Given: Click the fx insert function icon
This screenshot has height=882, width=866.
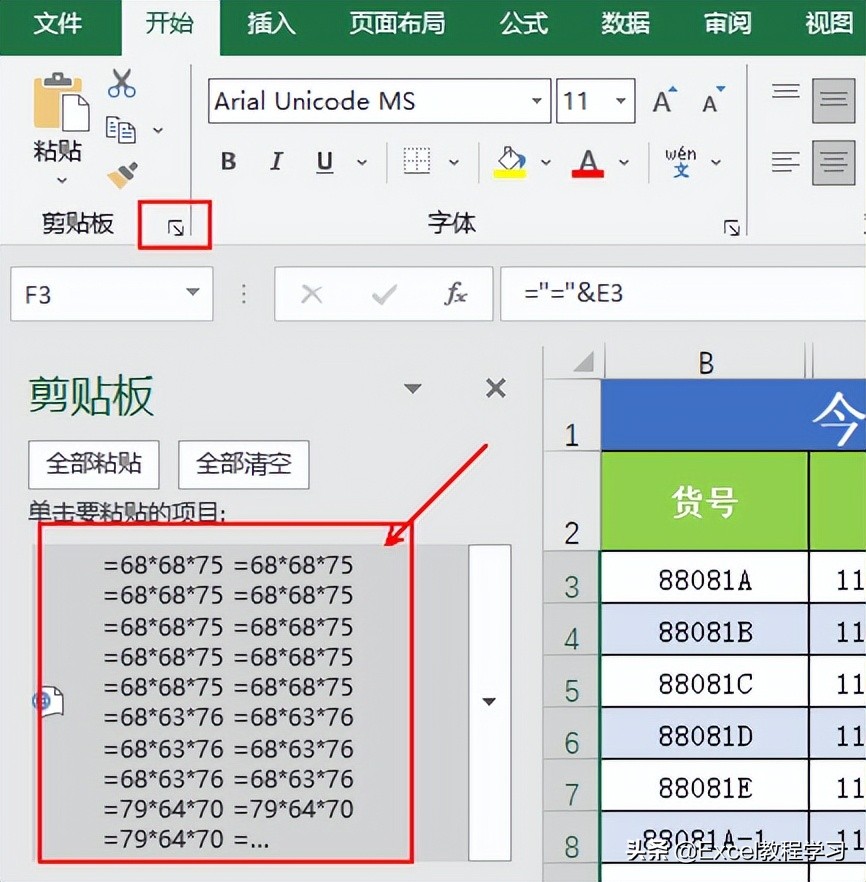Looking at the screenshot, I should [455, 294].
